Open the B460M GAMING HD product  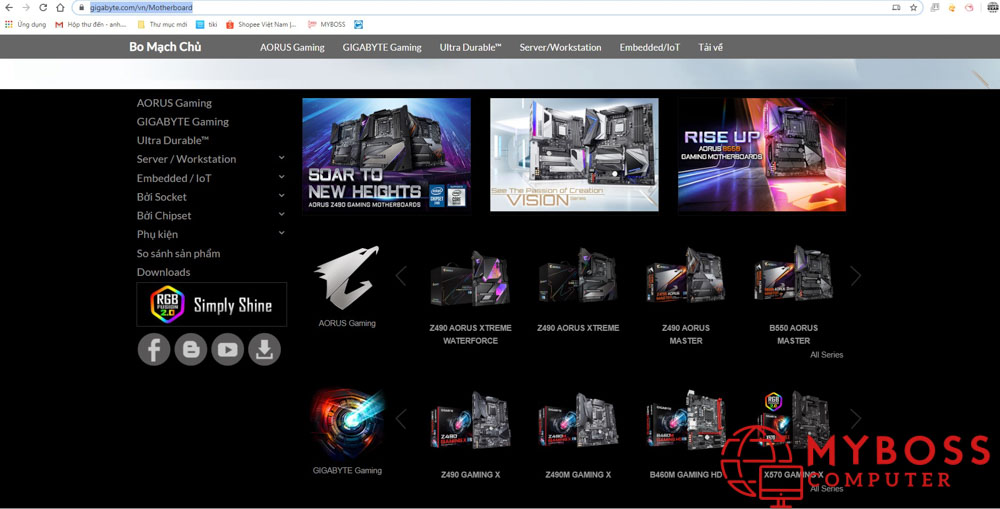pyautogui.click(x=686, y=436)
